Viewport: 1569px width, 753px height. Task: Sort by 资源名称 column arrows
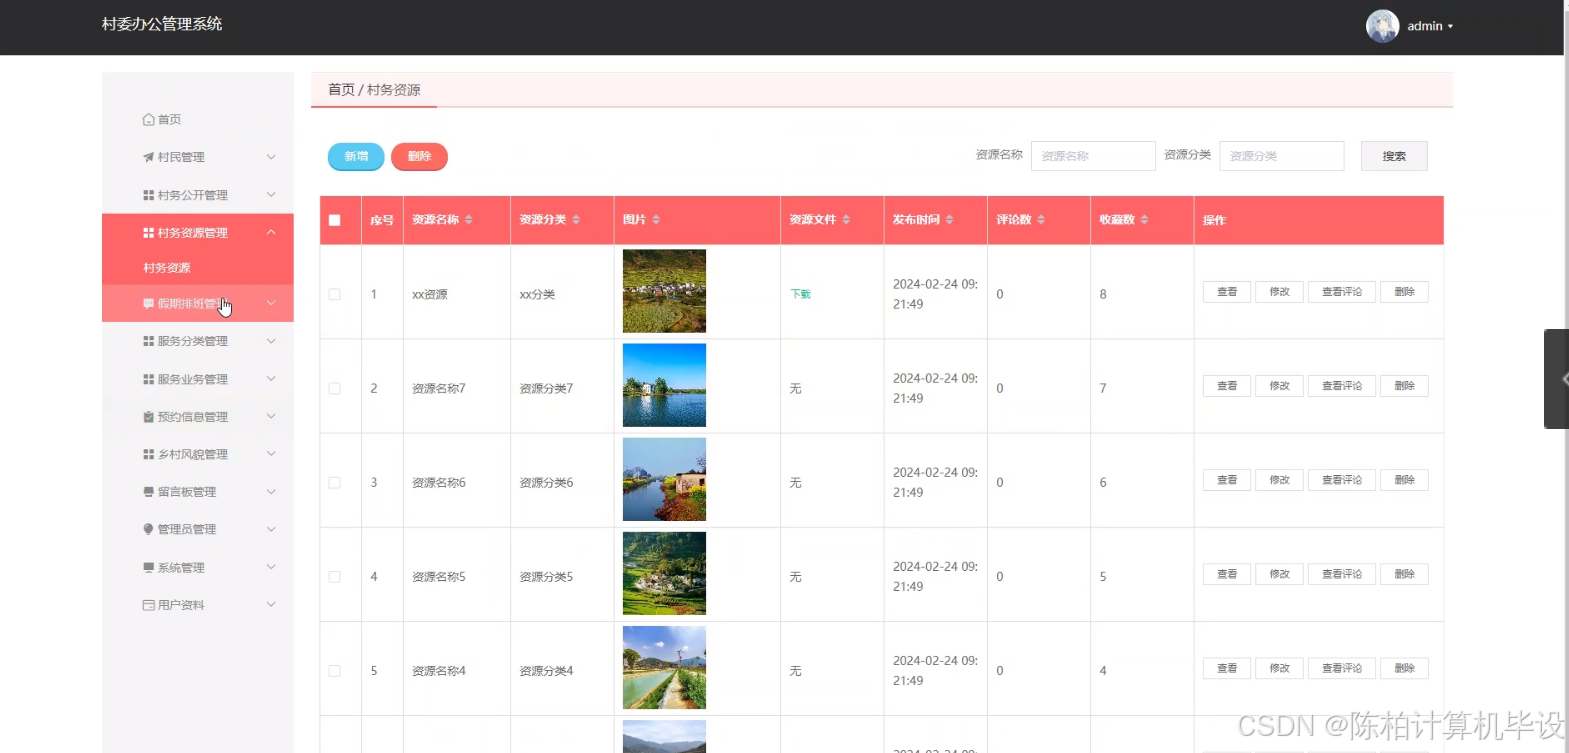[x=468, y=220]
